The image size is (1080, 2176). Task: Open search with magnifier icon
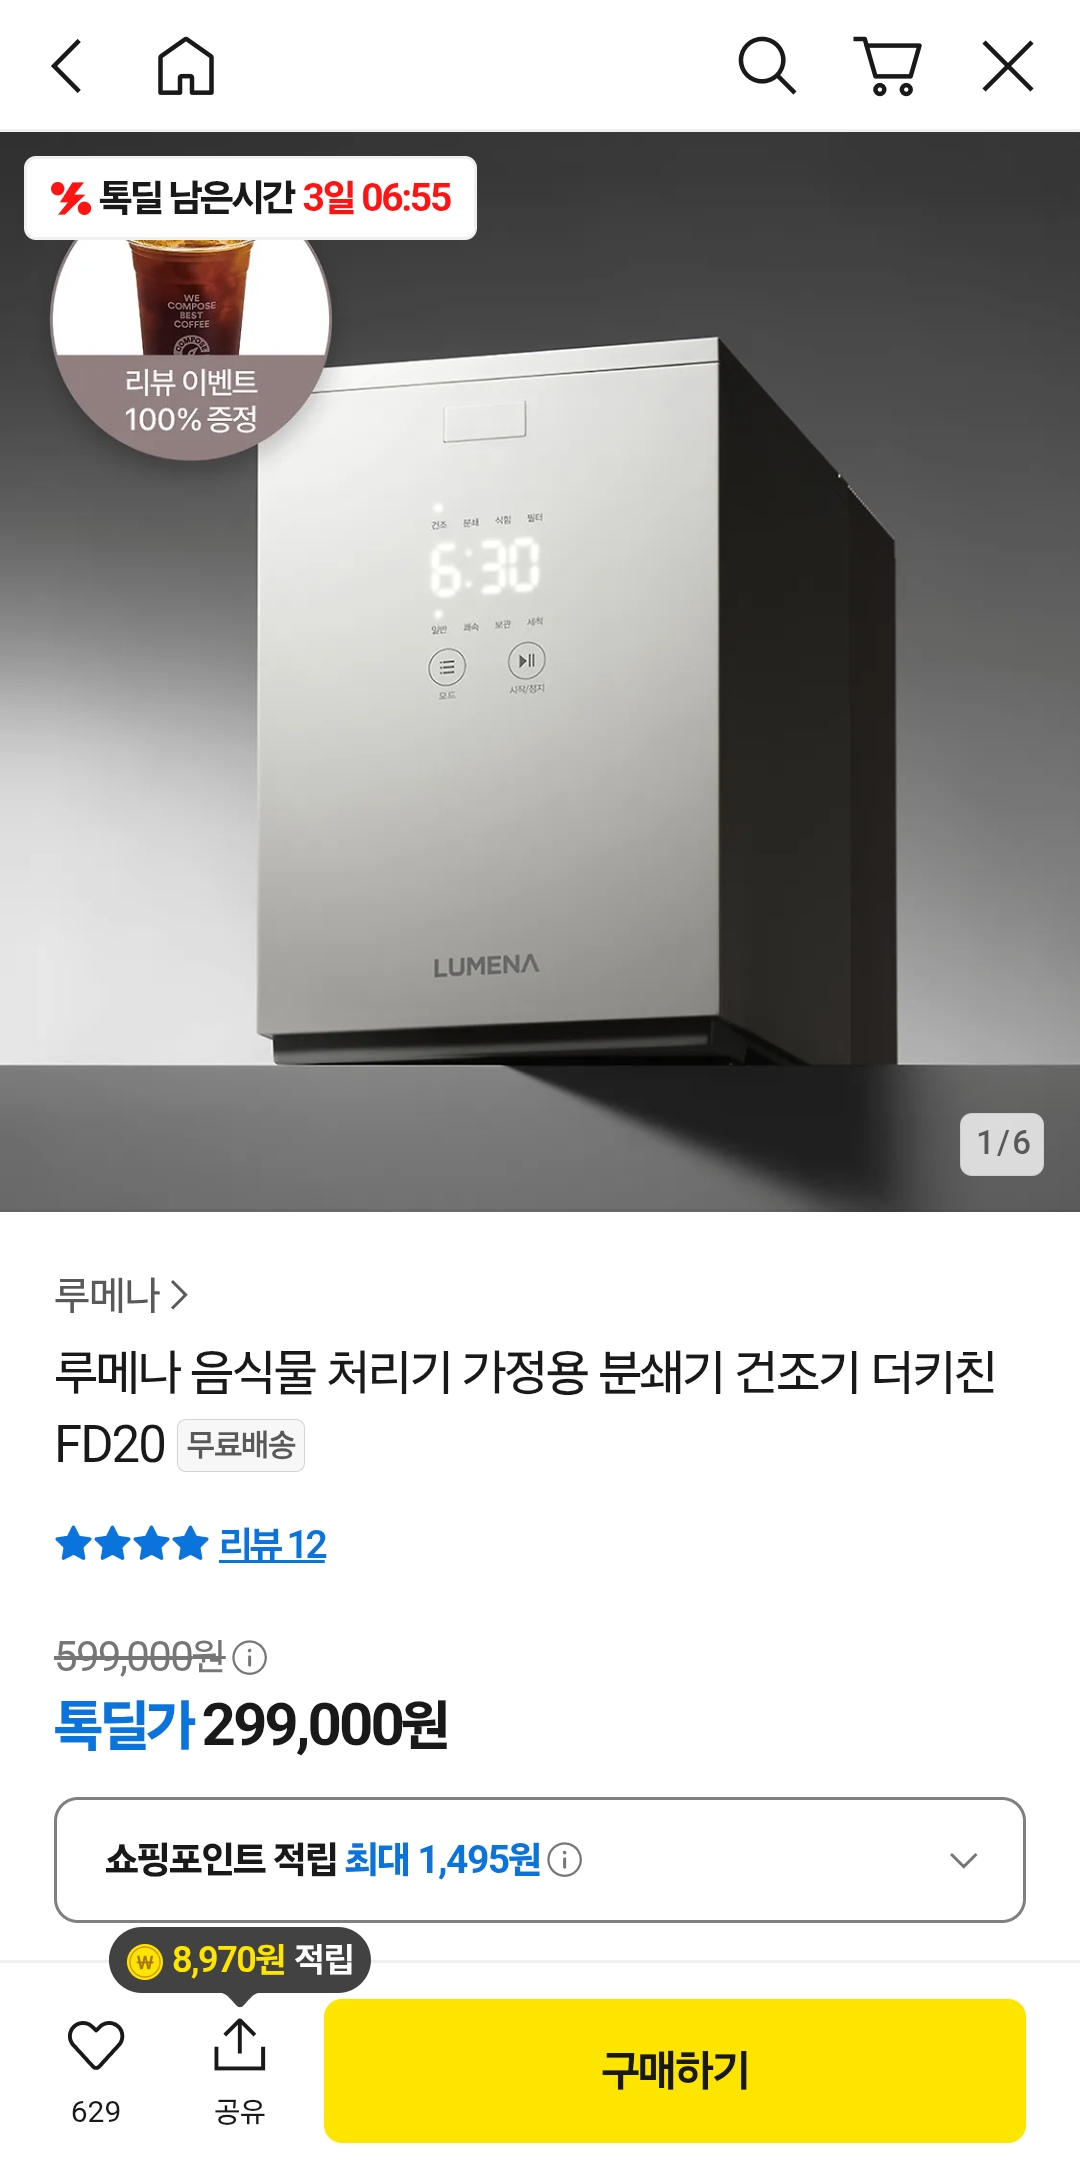coord(767,67)
